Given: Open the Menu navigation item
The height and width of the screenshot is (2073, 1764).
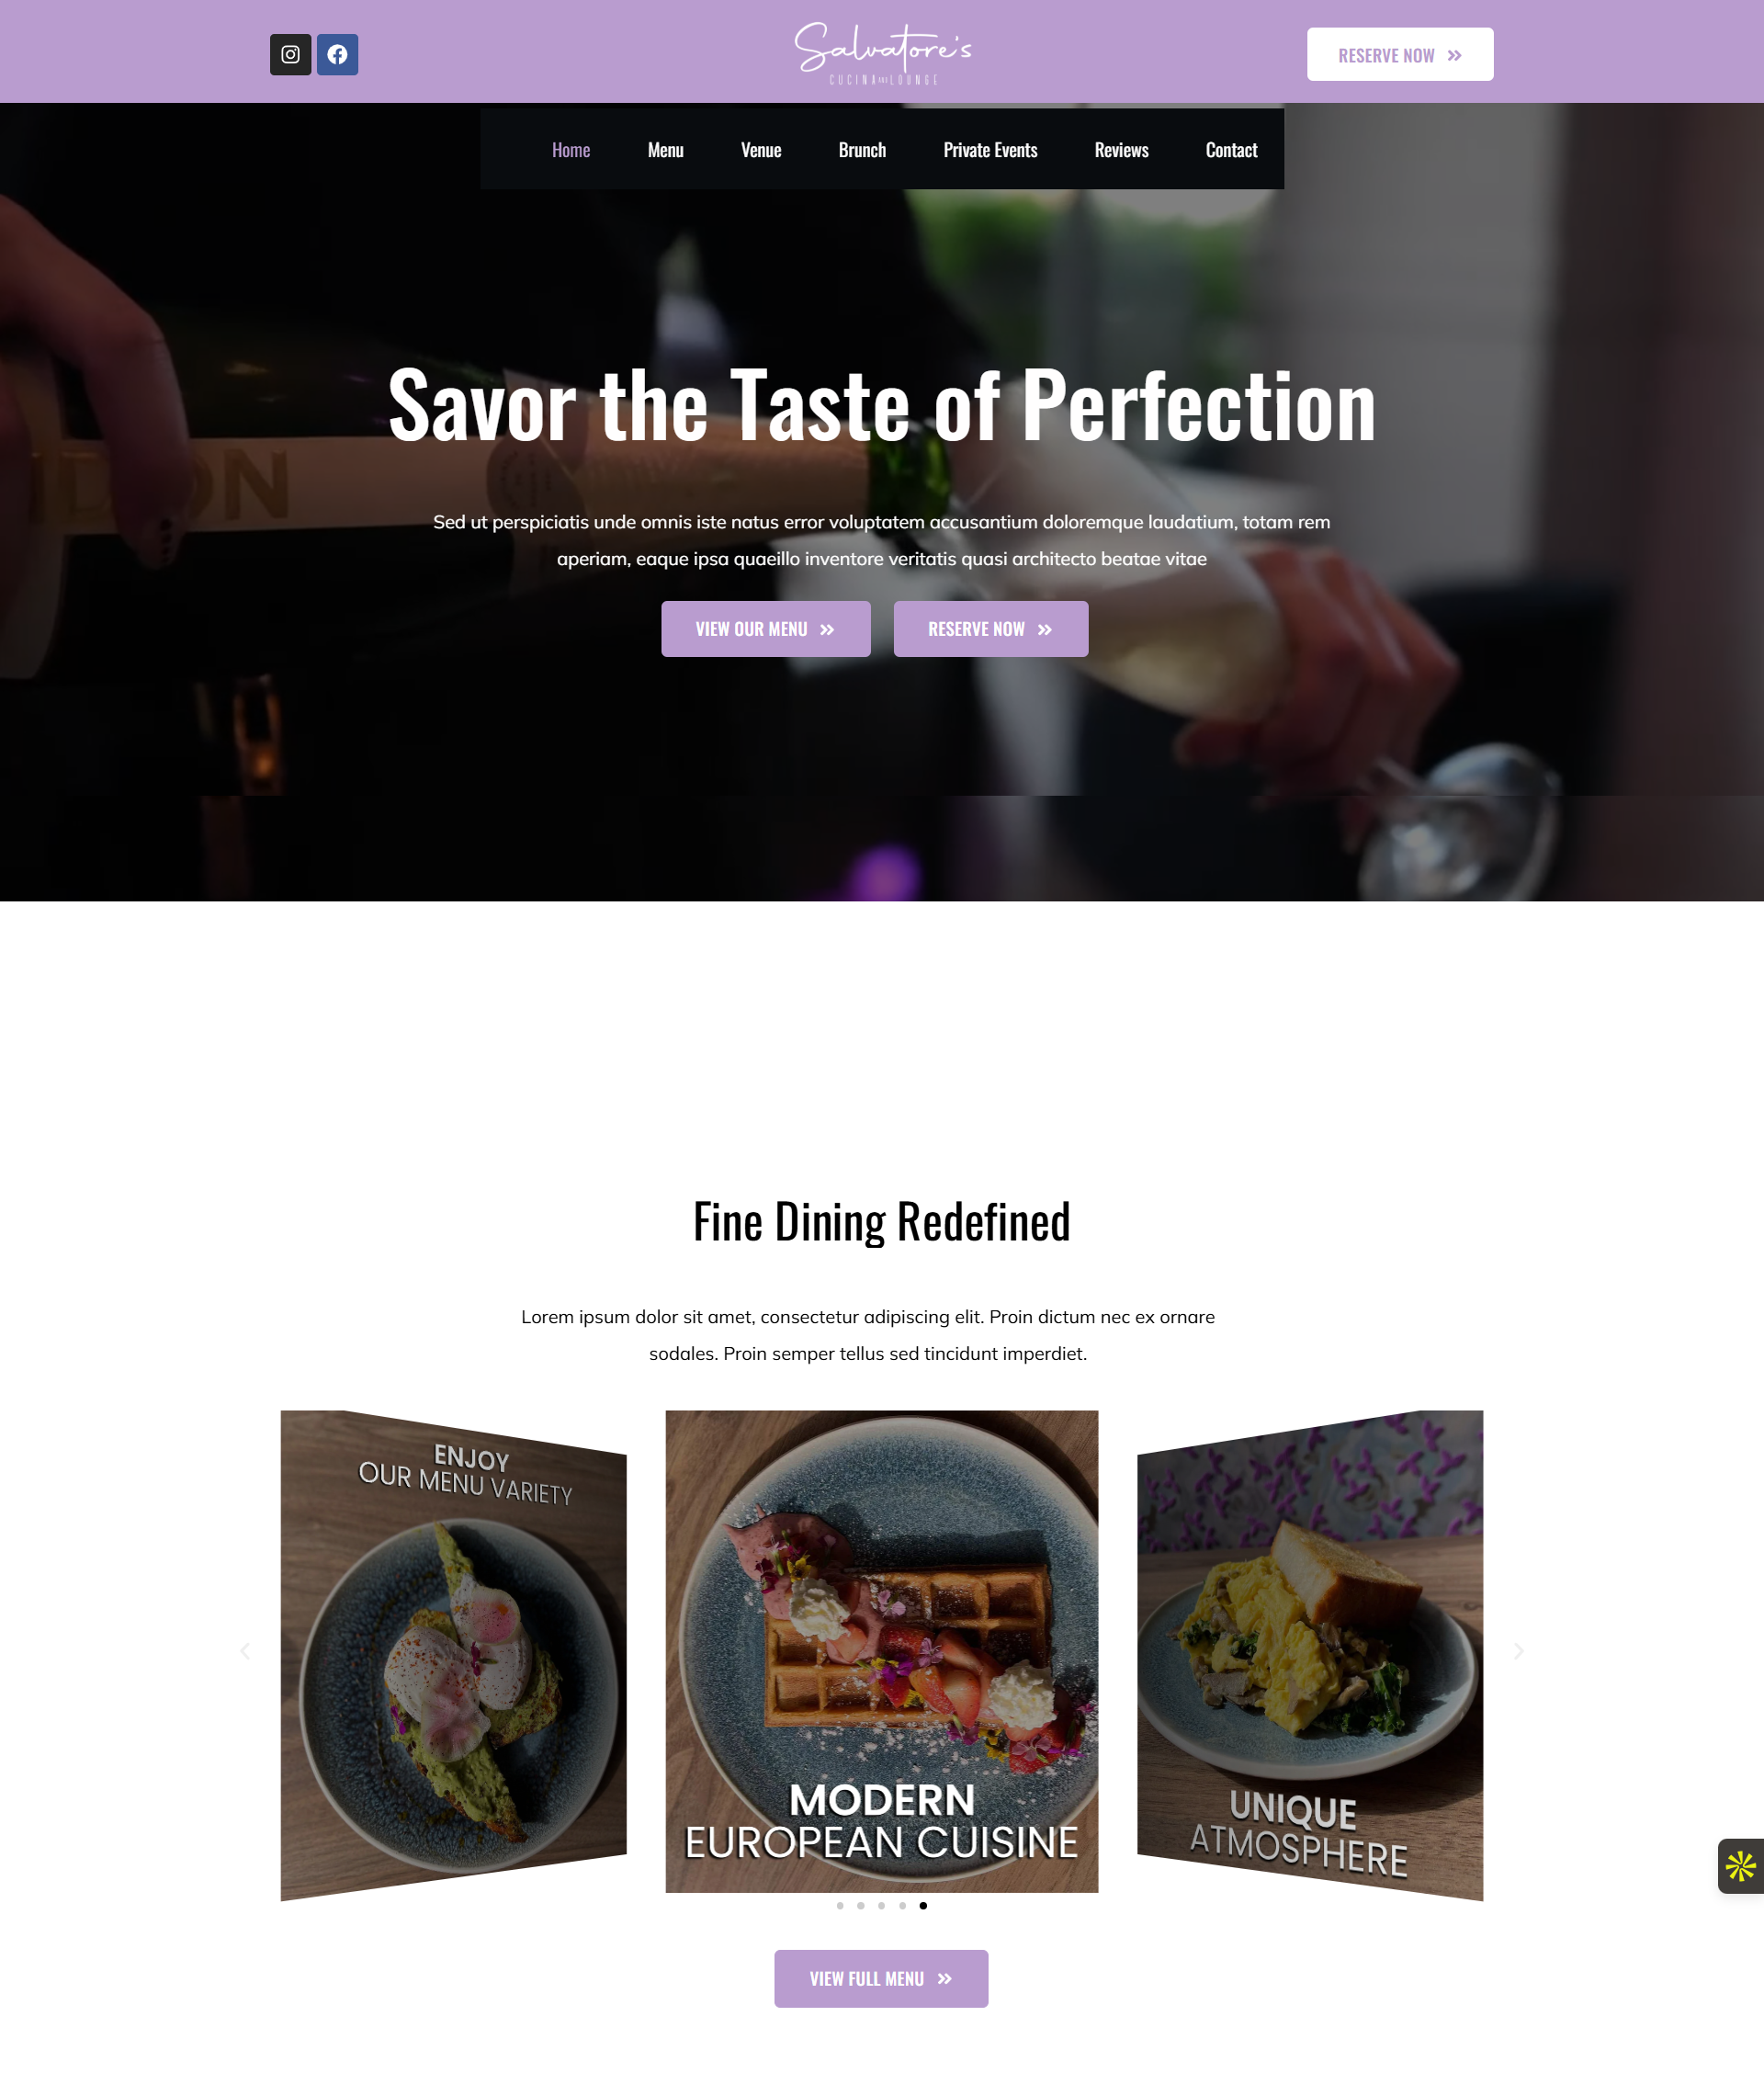Looking at the screenshot, I should click(665, 150).
